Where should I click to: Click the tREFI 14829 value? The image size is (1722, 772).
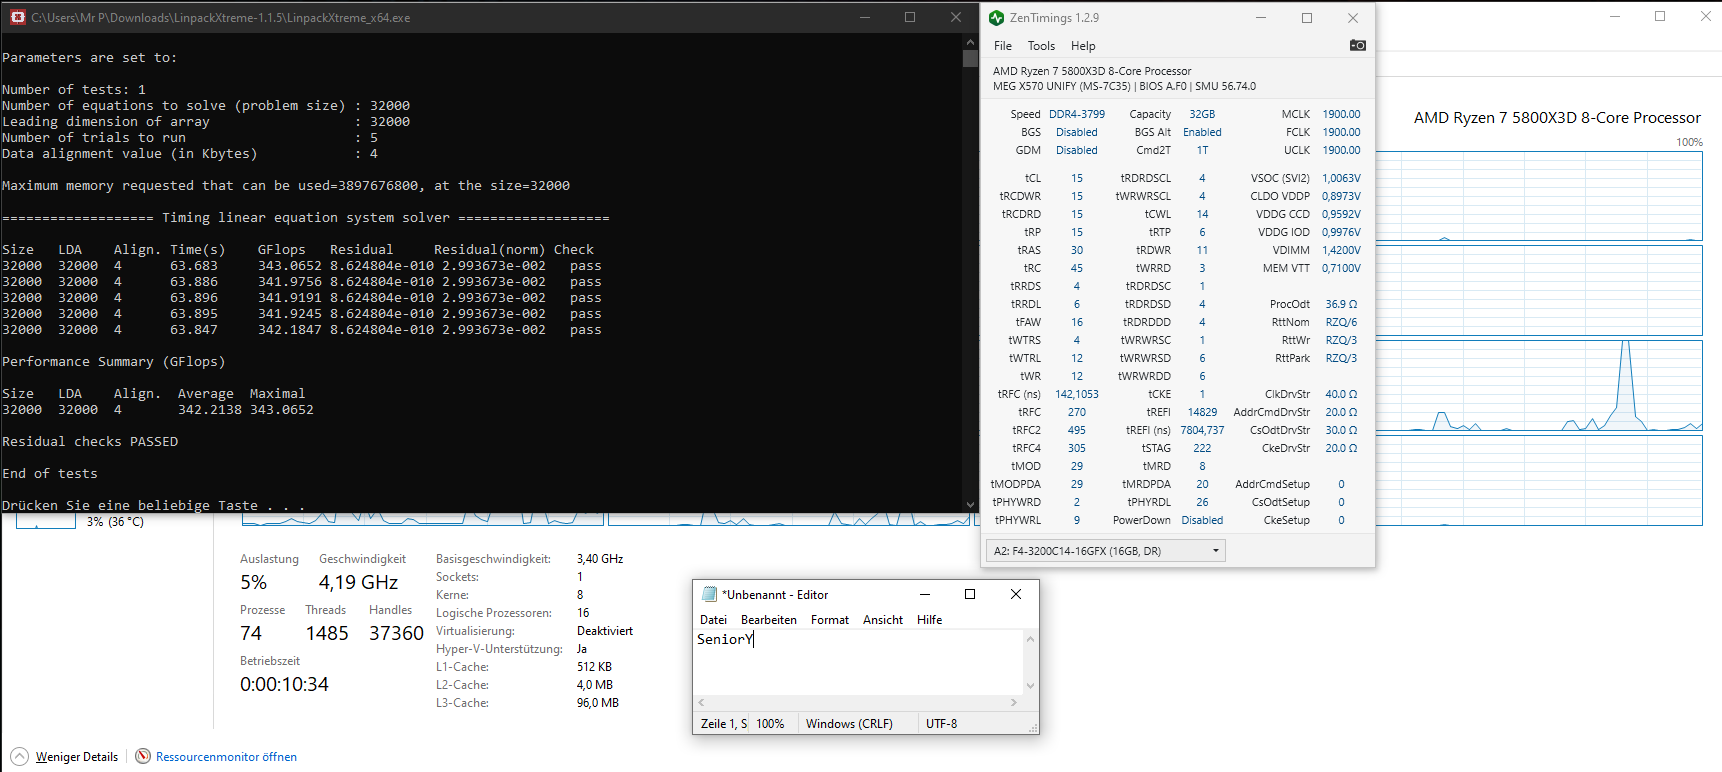(1202, 412)
